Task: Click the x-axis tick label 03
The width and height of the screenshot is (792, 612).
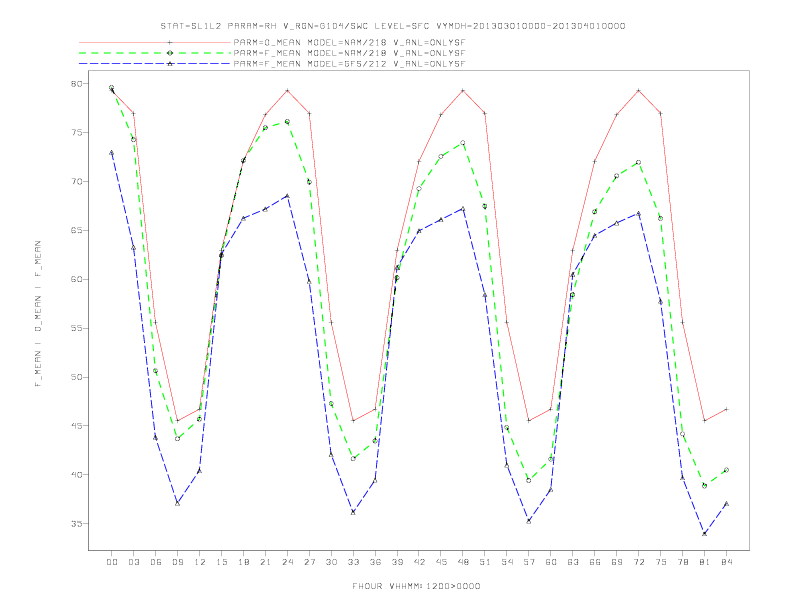Action: [x=133, y=562]
